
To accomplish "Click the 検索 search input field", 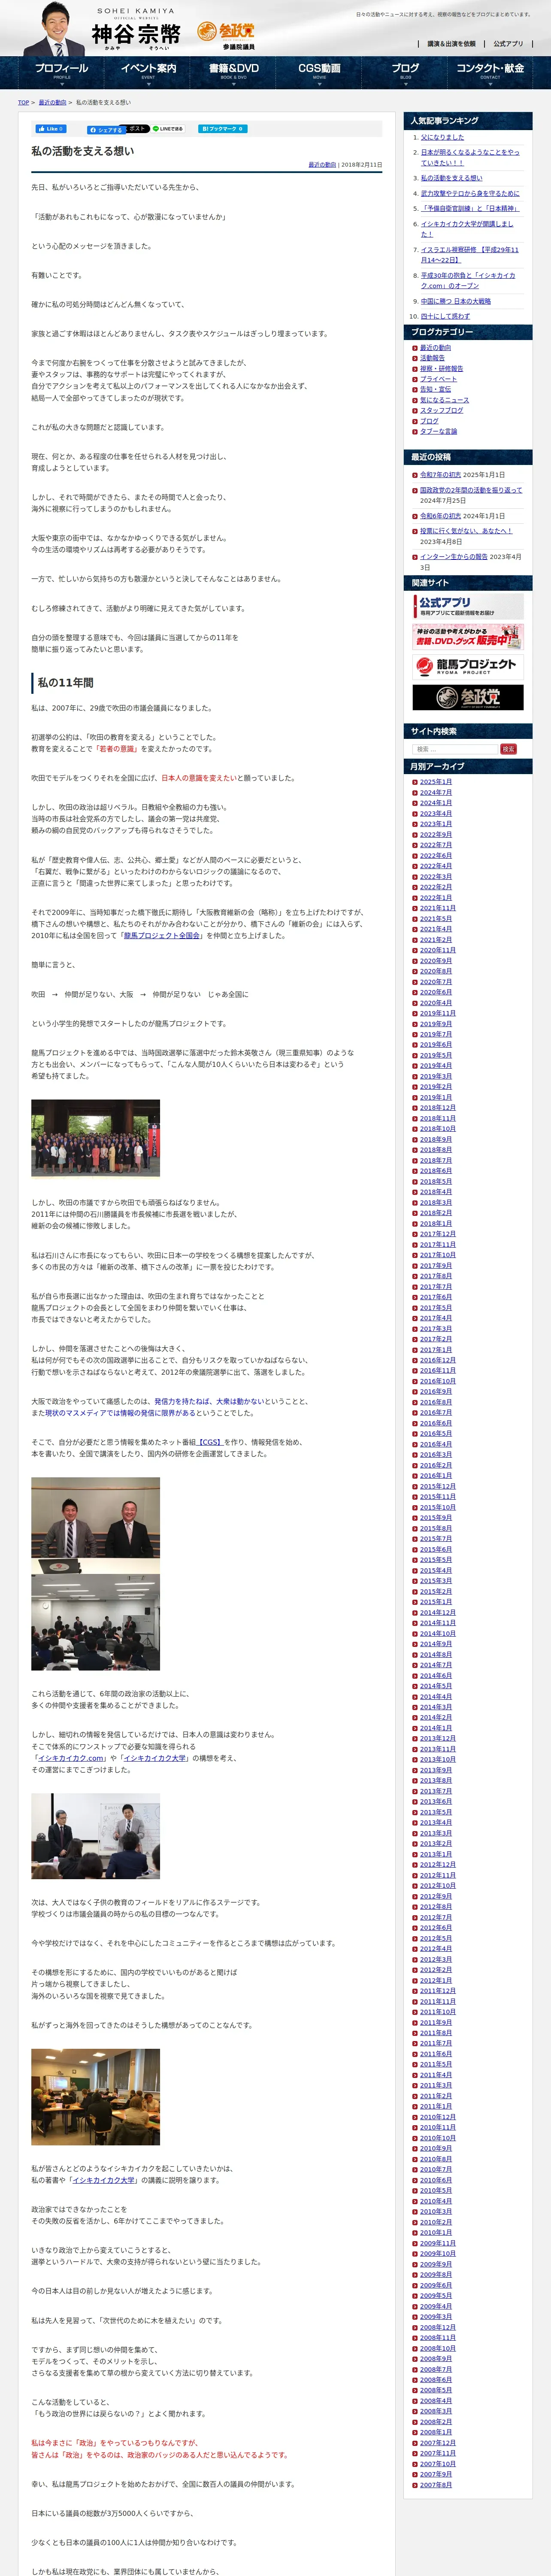I will (x=455, y=749).
